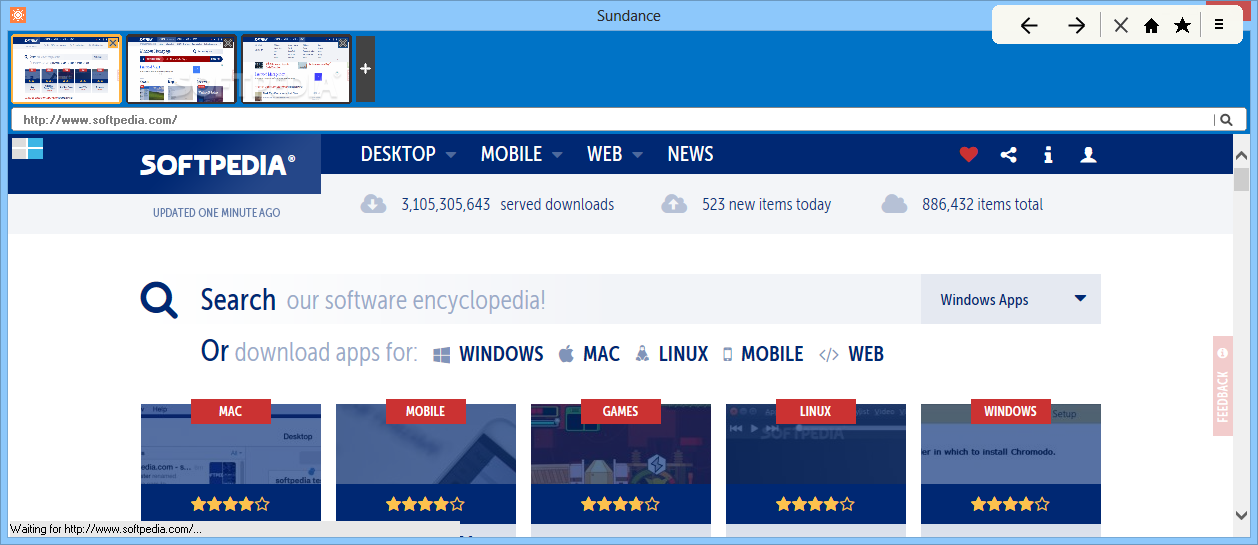The image size is (1258, 545).
Task: Click the items total cloud icon
Action: (894, 204)
